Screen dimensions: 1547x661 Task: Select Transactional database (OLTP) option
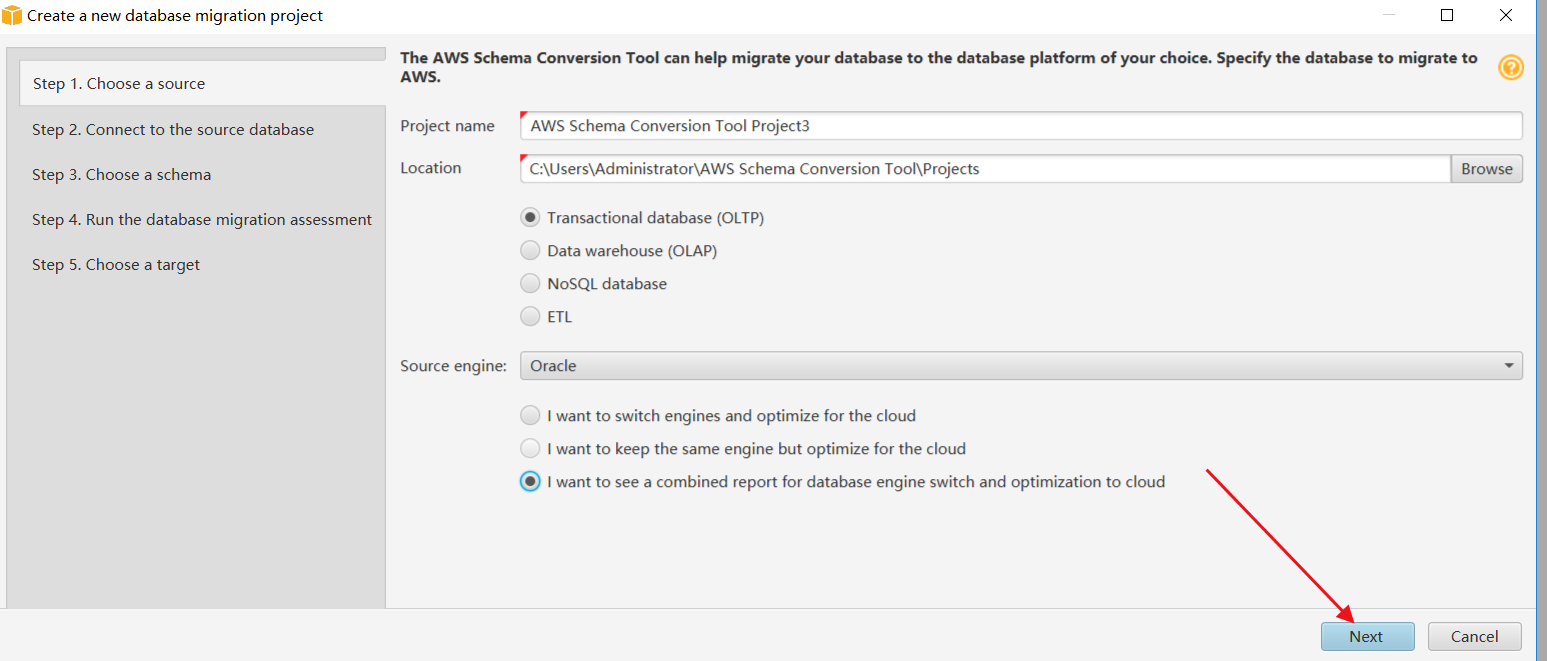pyautogui.click(x=530, y=218)
